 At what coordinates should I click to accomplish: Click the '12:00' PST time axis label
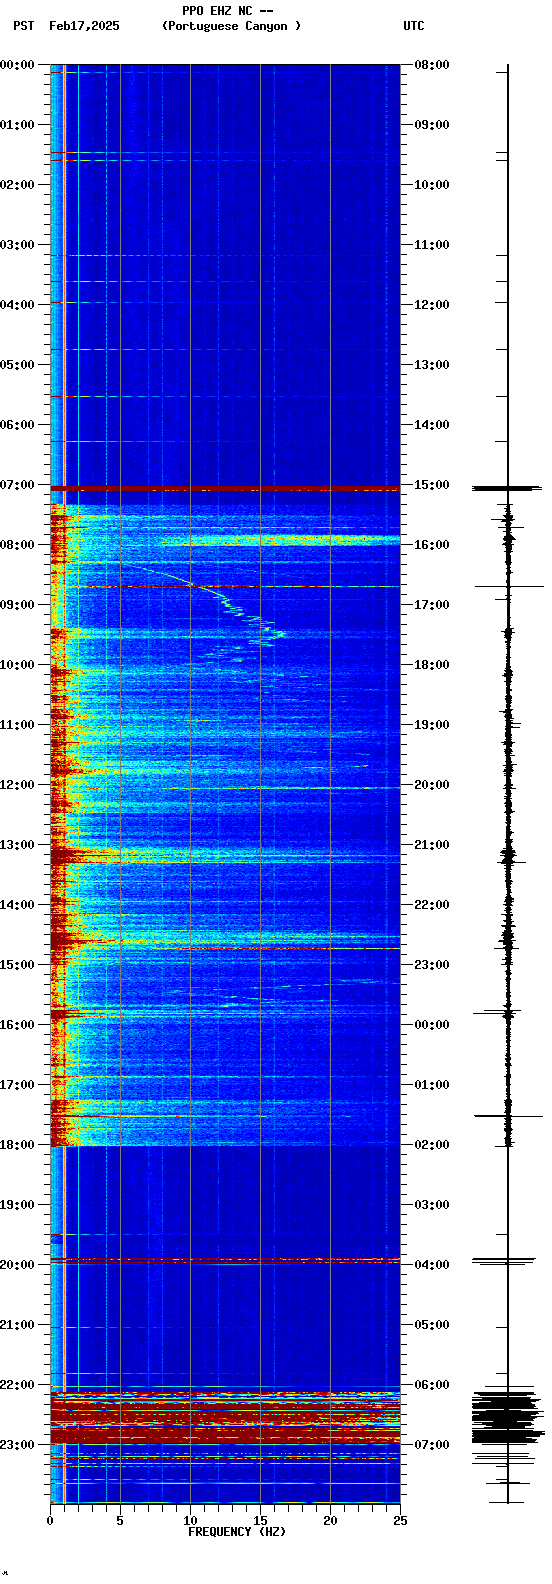[18, 785]
